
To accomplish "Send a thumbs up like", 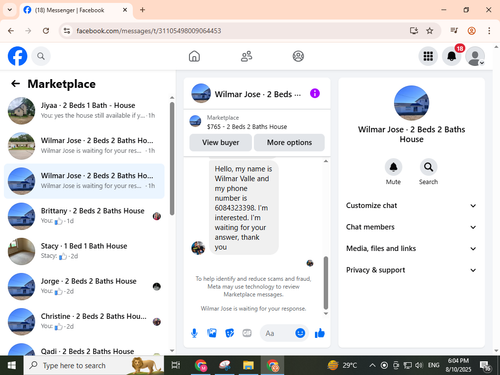I will pos(320,333).
